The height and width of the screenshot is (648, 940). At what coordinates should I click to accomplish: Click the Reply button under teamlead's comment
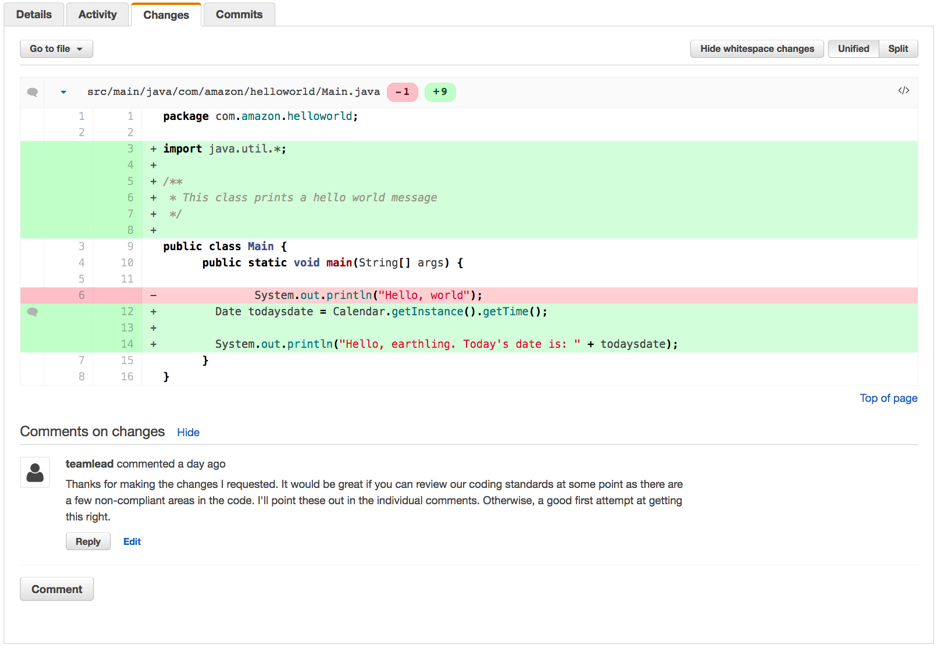coord(88,541)
